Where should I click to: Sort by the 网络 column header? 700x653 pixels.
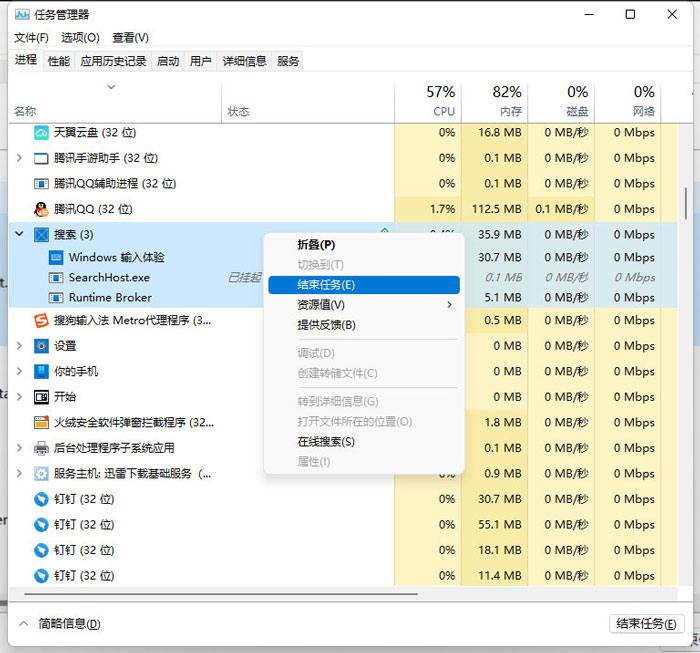click(x=628, y=102)
